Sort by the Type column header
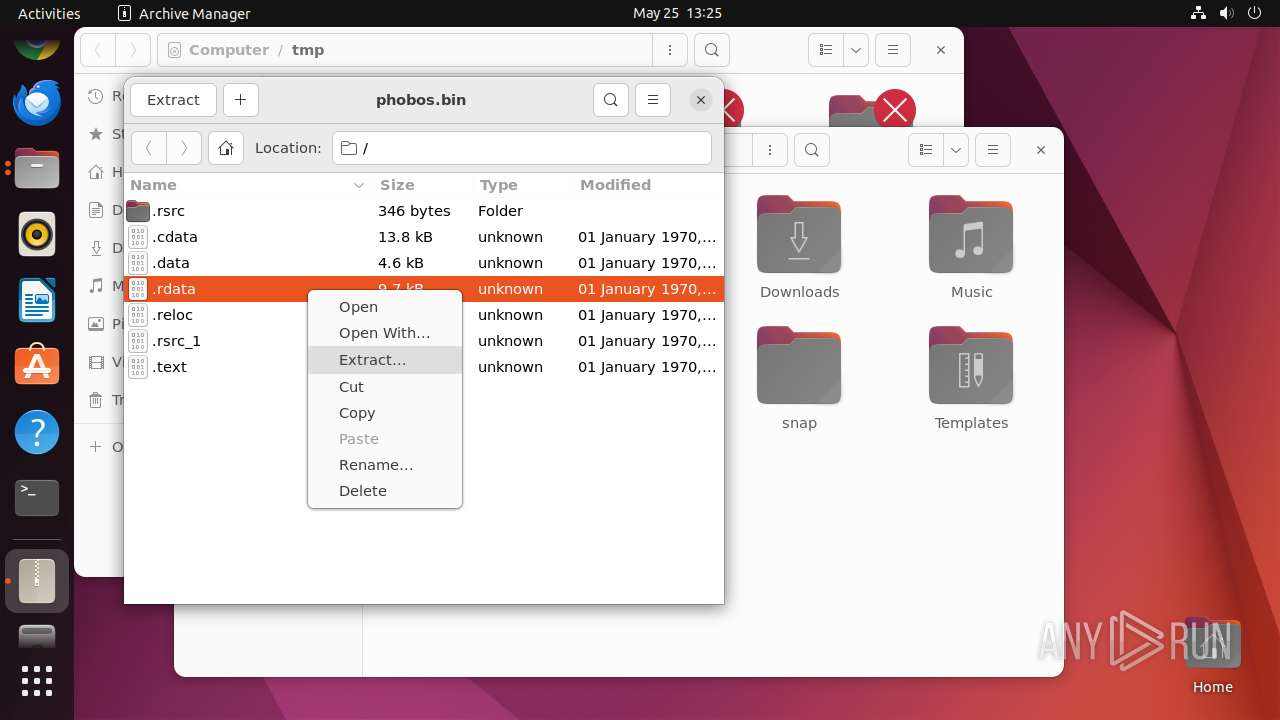 coord(522,185)
